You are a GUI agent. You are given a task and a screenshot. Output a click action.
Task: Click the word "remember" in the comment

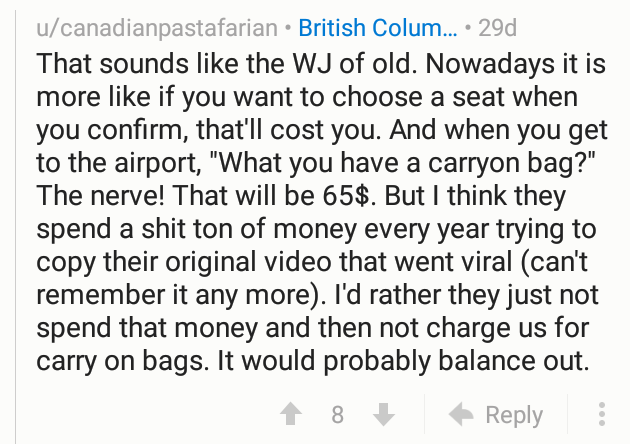[x=104, y=293]
